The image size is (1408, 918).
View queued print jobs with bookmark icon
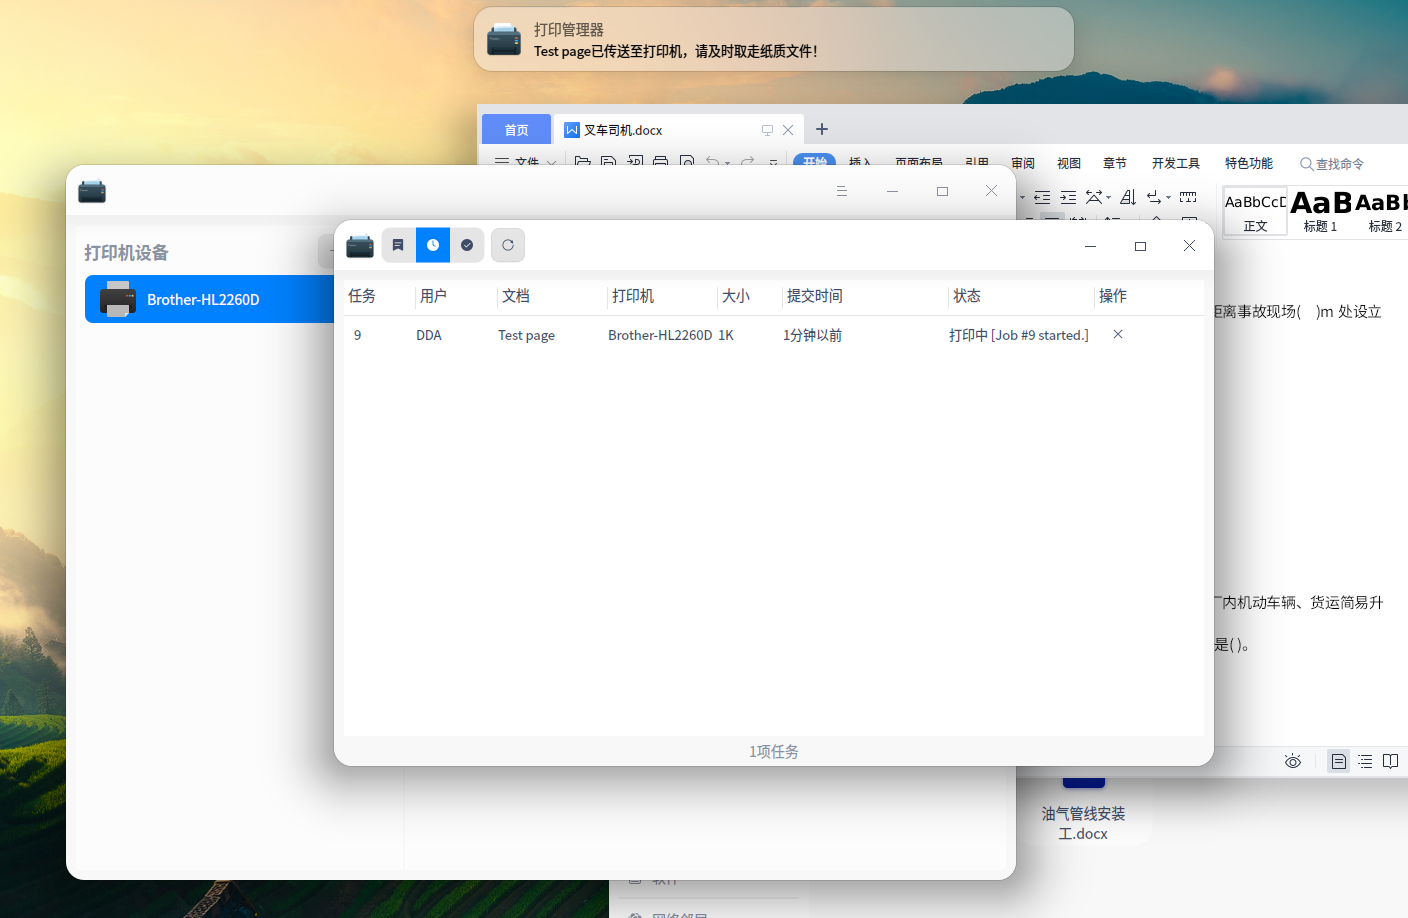click(x=398, y=245)
